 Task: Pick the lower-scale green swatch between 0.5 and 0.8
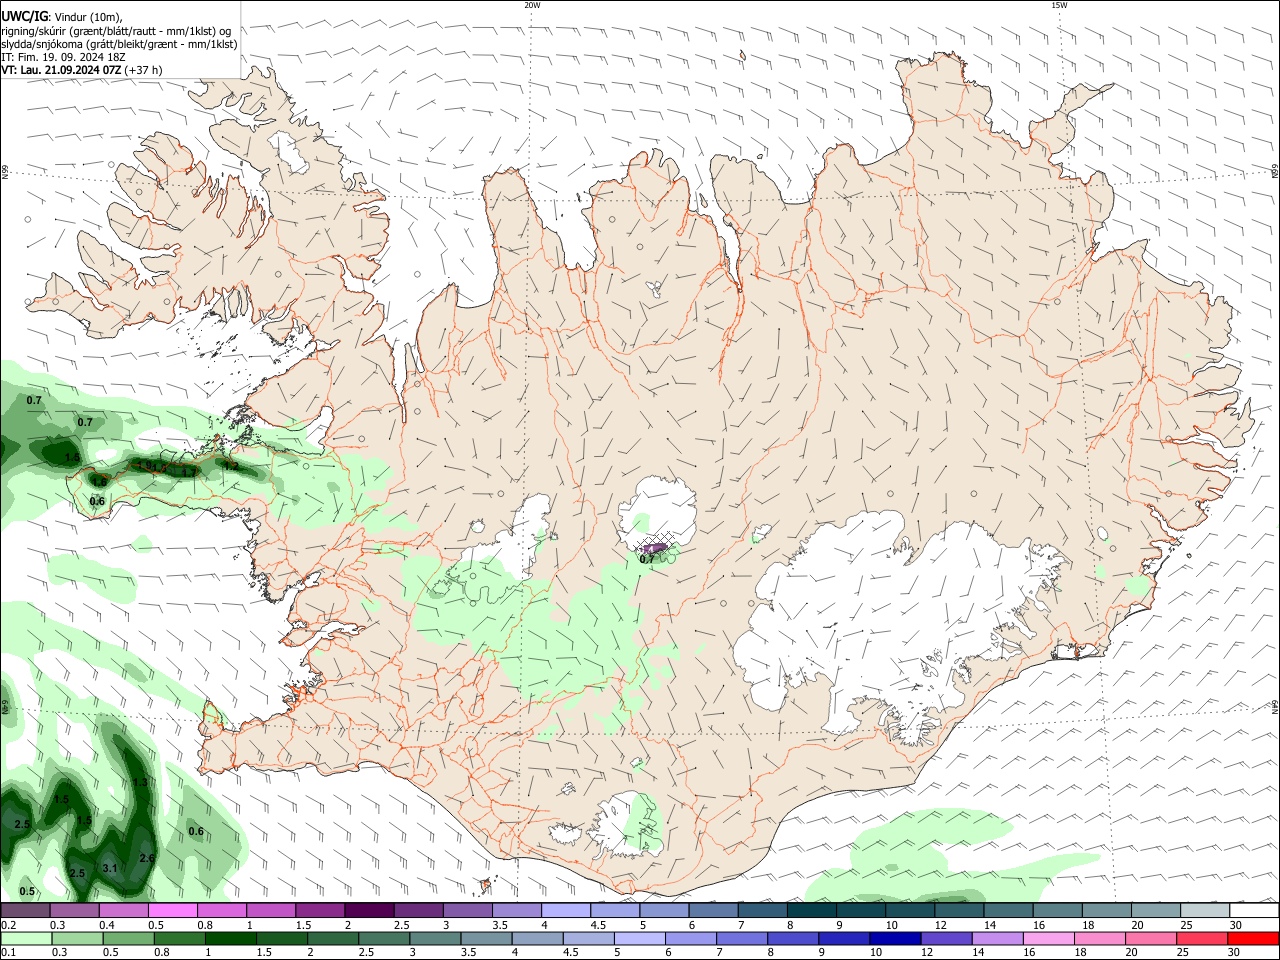(x=128, y=938)
